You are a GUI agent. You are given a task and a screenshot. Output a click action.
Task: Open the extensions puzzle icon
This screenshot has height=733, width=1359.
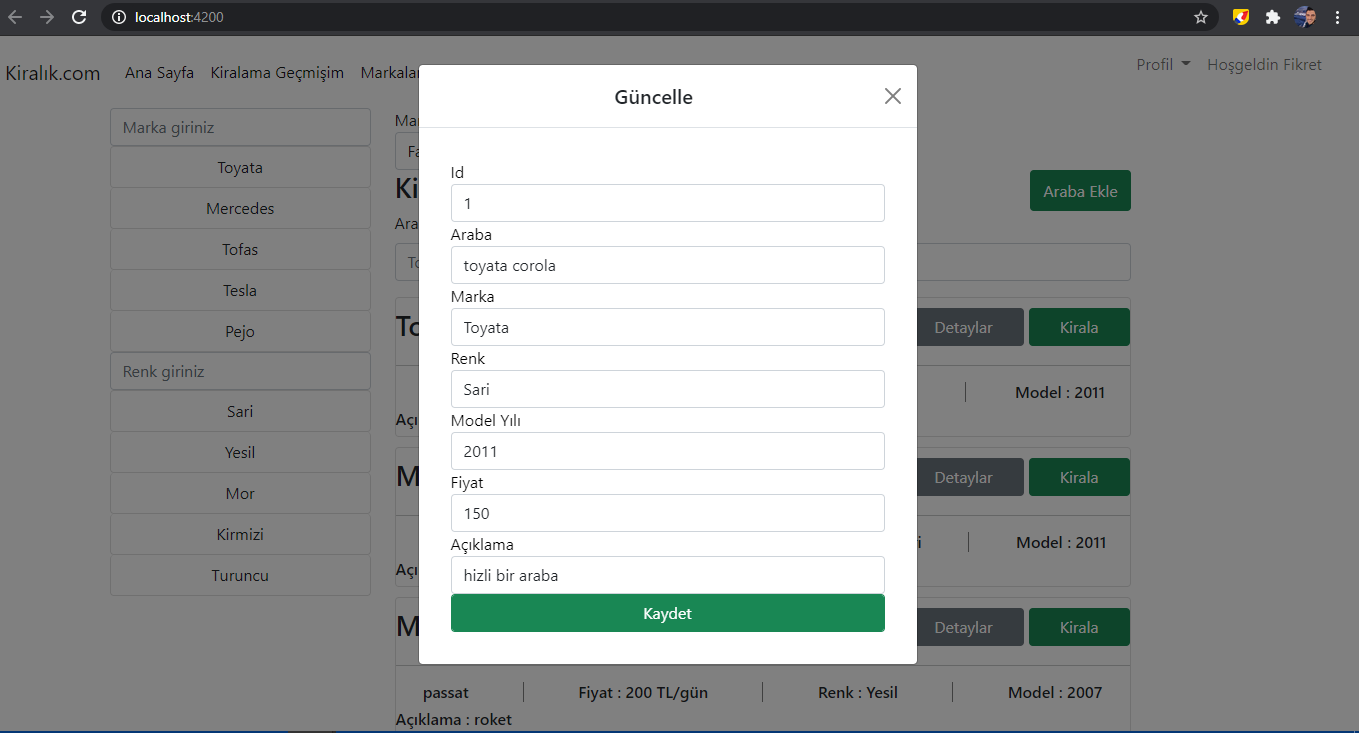[1271, 17]
